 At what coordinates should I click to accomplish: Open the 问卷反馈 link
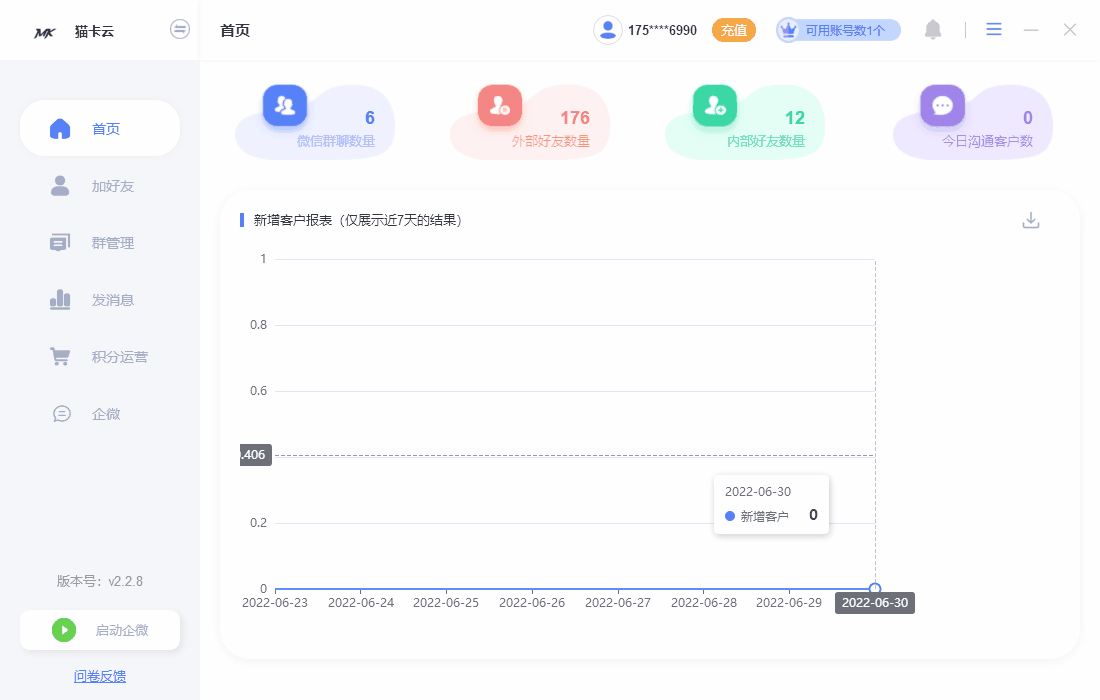[x=100, y=676]
